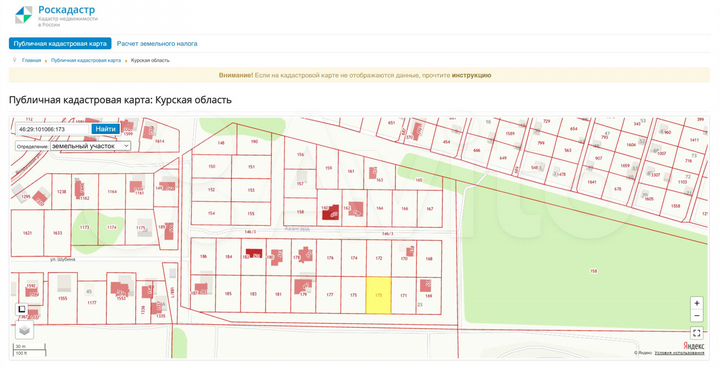Switch to Расчет земельного налога tab
Viewport: 720px width, 368px height.
pos(157,44)
